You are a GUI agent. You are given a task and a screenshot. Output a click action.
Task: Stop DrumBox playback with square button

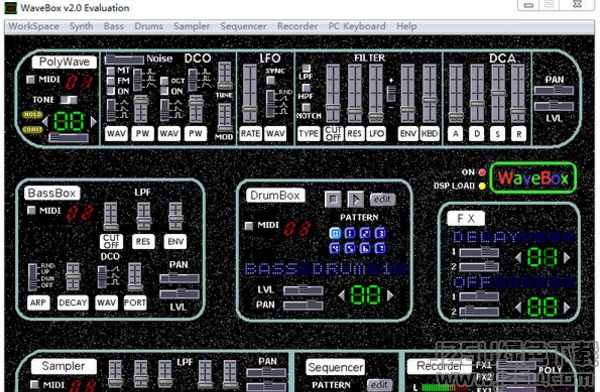tap(333, 199)
